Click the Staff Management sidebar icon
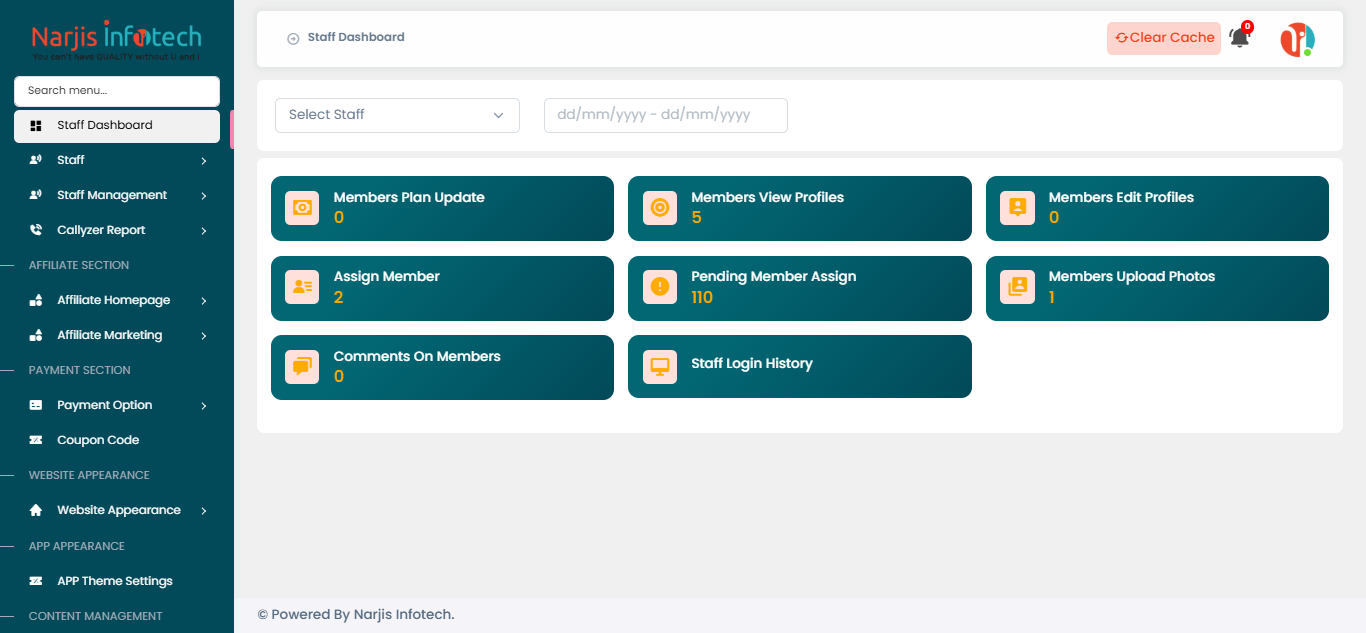 click(36, 195)
